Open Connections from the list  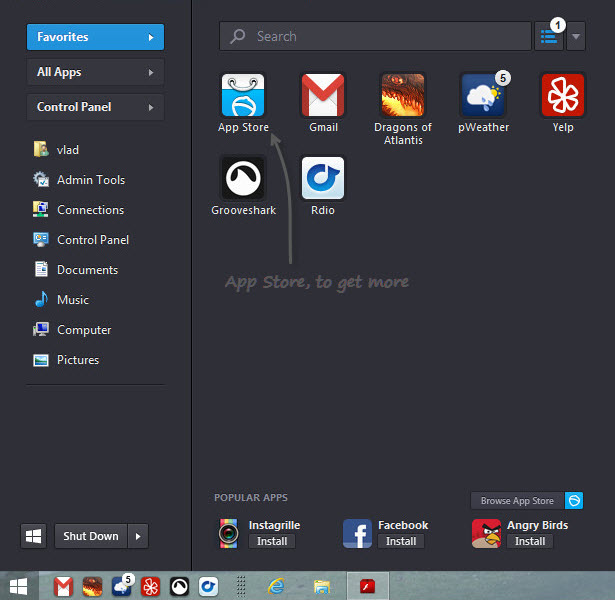tap(78, 210)
